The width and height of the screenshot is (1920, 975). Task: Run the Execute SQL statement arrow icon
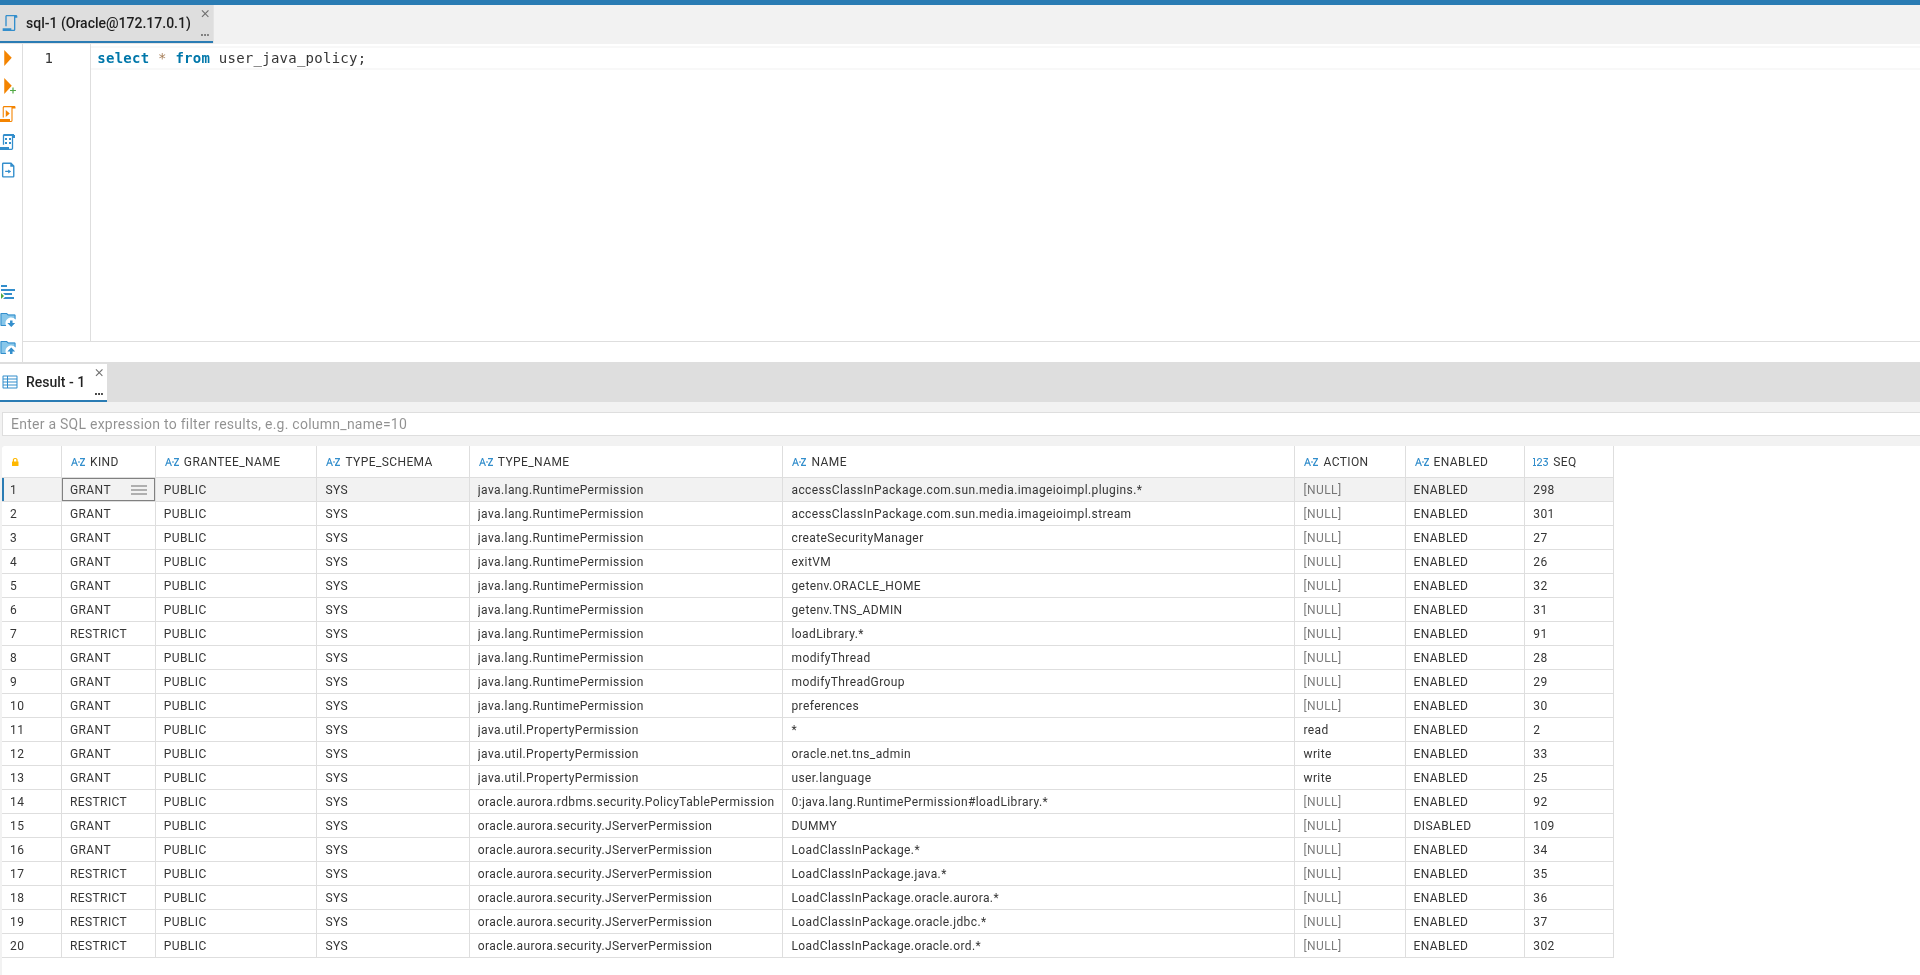[x=8, y=58]
